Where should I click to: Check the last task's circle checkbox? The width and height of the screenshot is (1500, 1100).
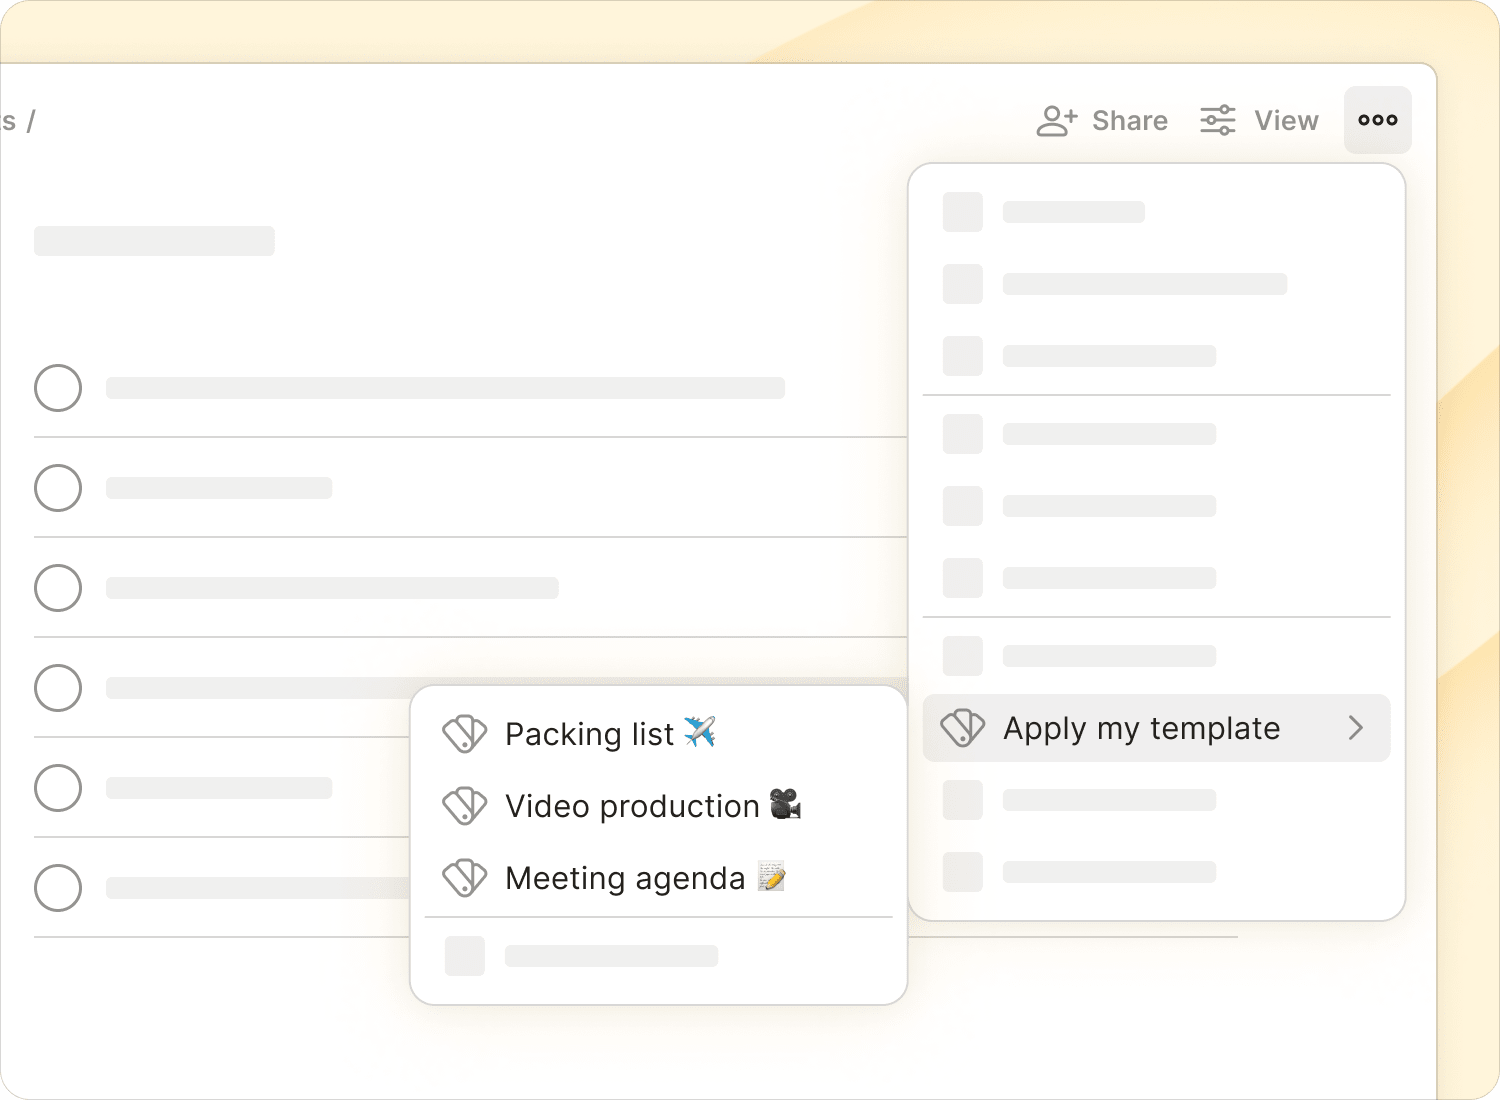[58, 888]
